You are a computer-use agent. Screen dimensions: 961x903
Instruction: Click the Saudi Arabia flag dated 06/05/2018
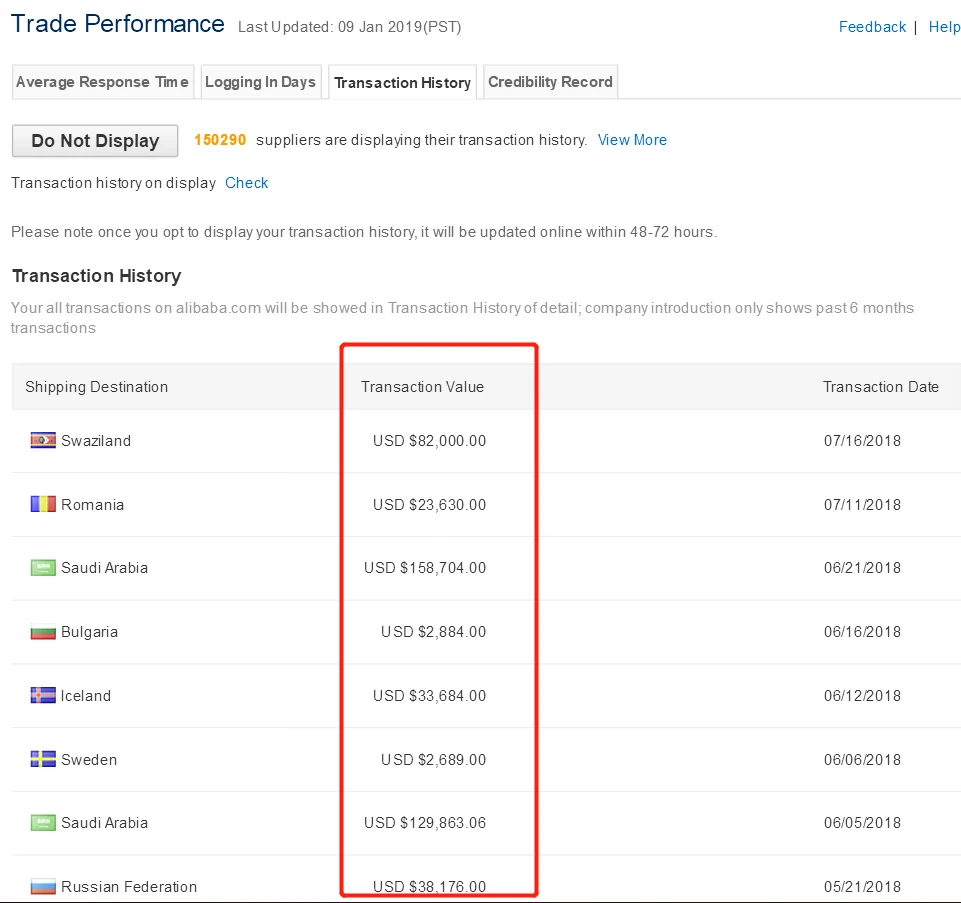point(43,823)
